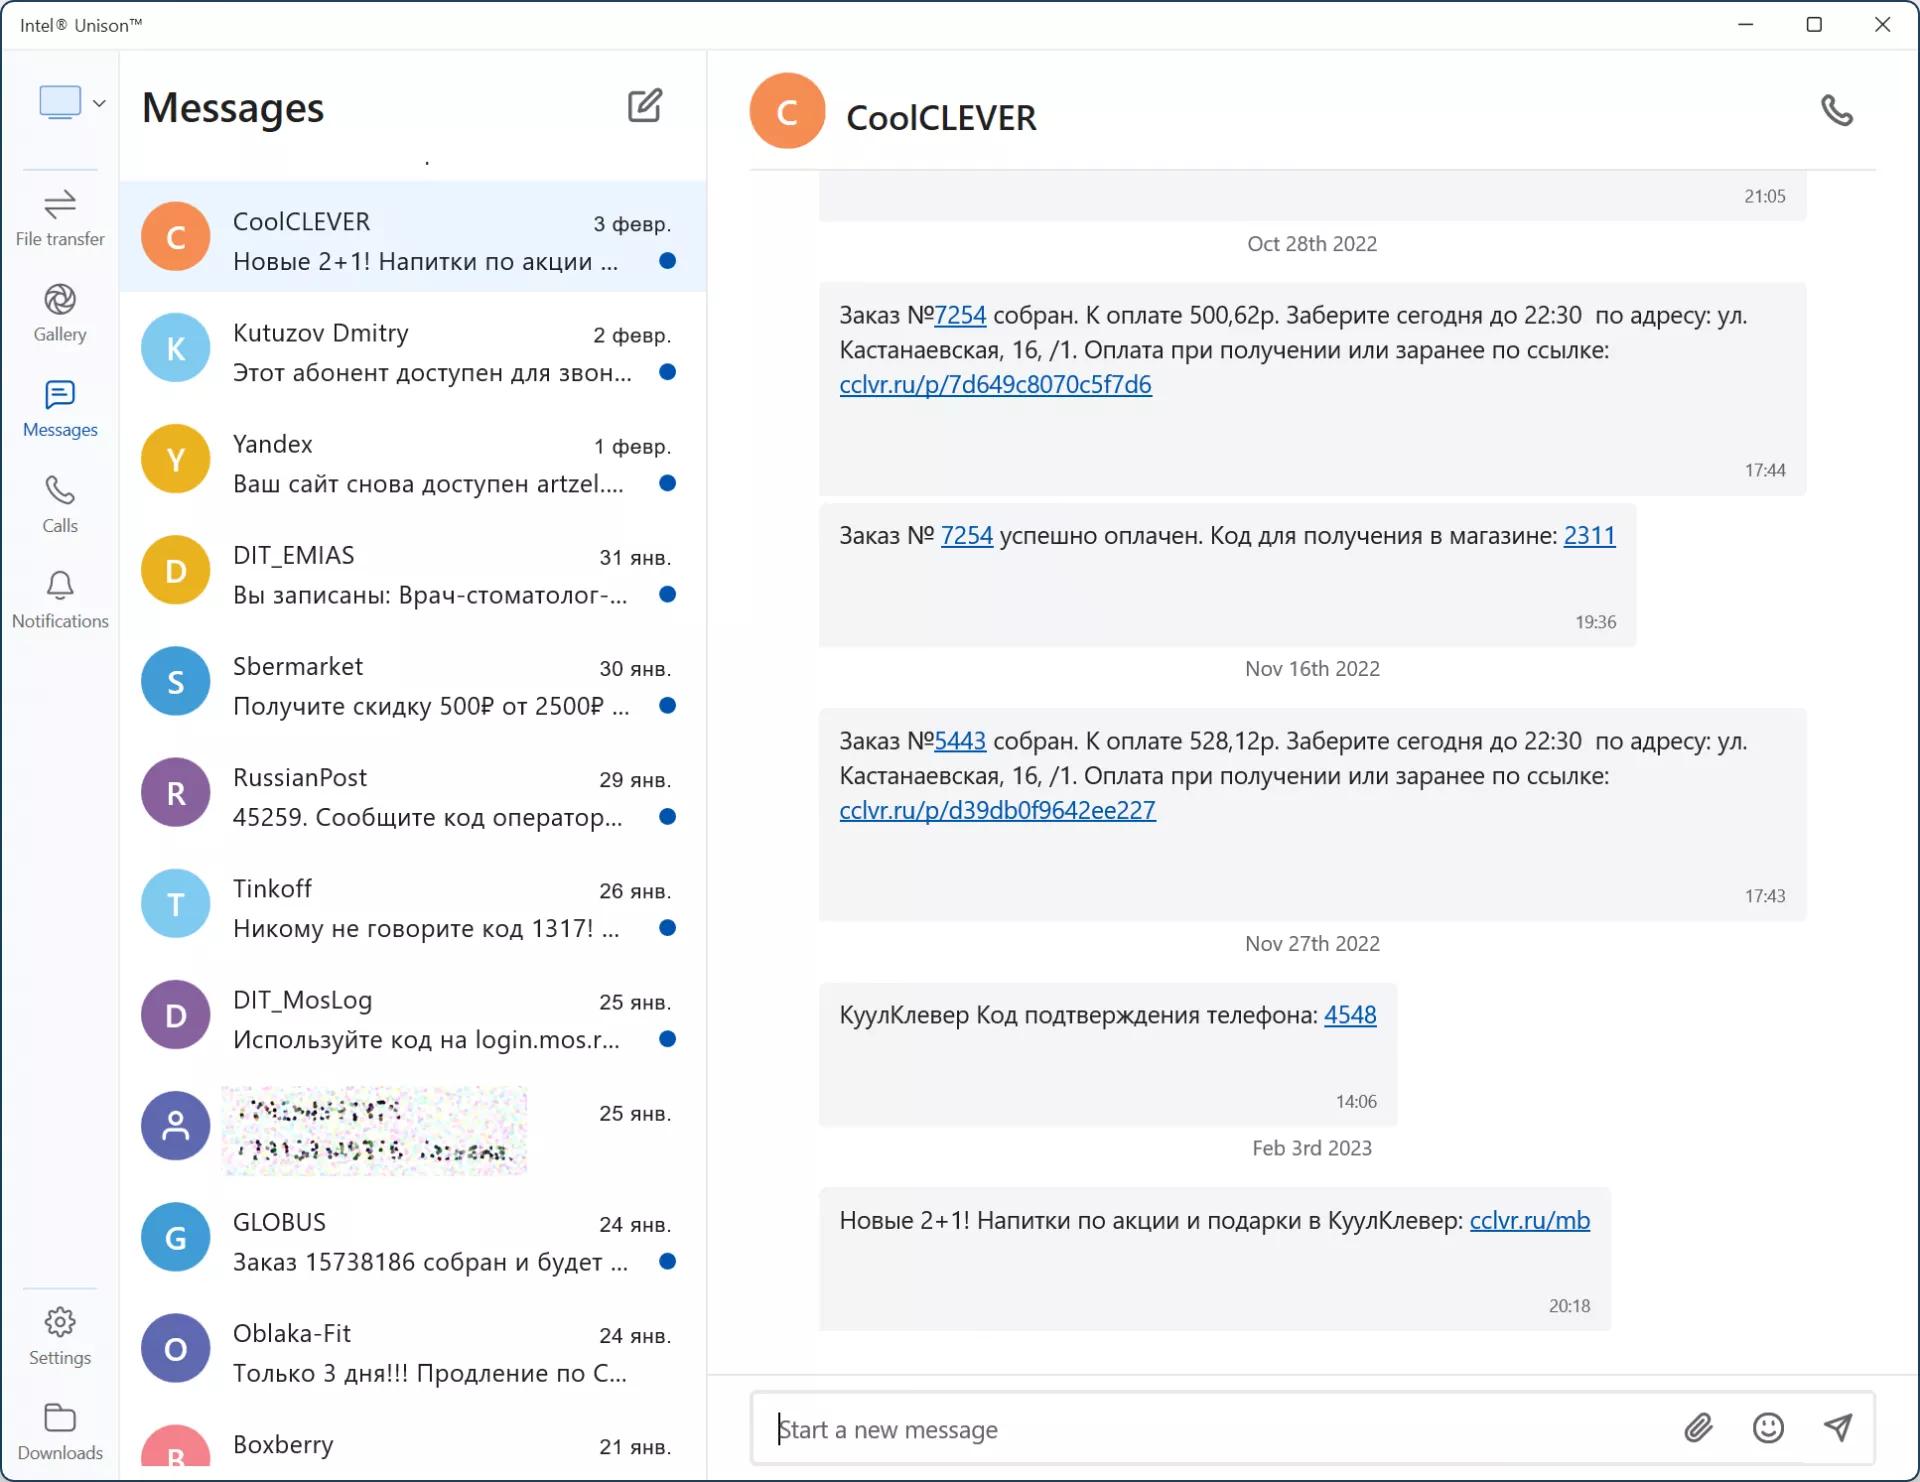The width and height of the screenshot is (1920, 1482).
Task: Open the Oblaka-Fit conversation by name
Action: click(x=292, y=1333)
